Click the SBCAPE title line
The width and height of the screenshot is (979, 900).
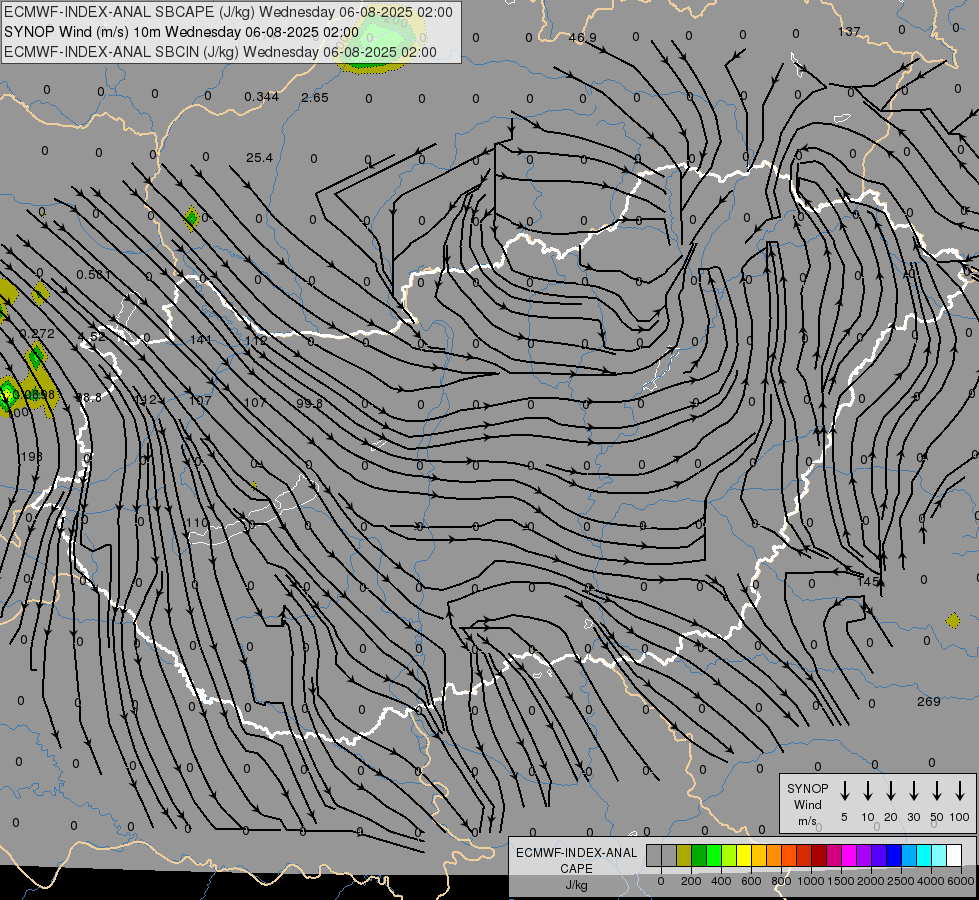(228, 12)
